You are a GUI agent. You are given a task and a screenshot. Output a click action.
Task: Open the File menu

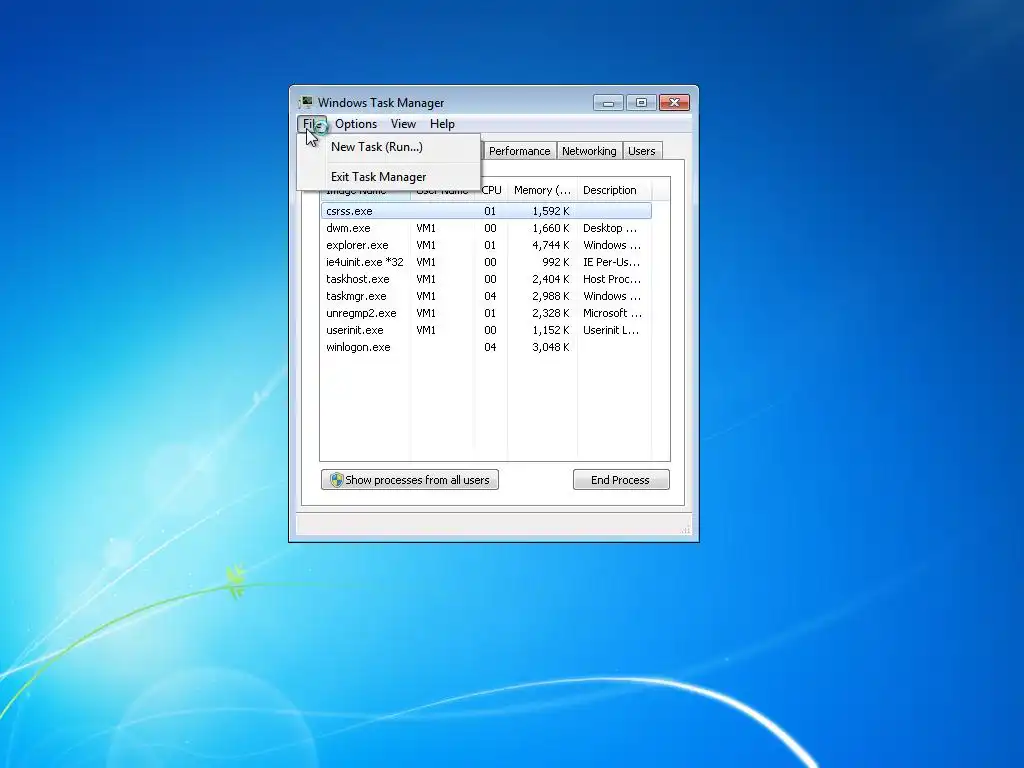click(312, 124)
